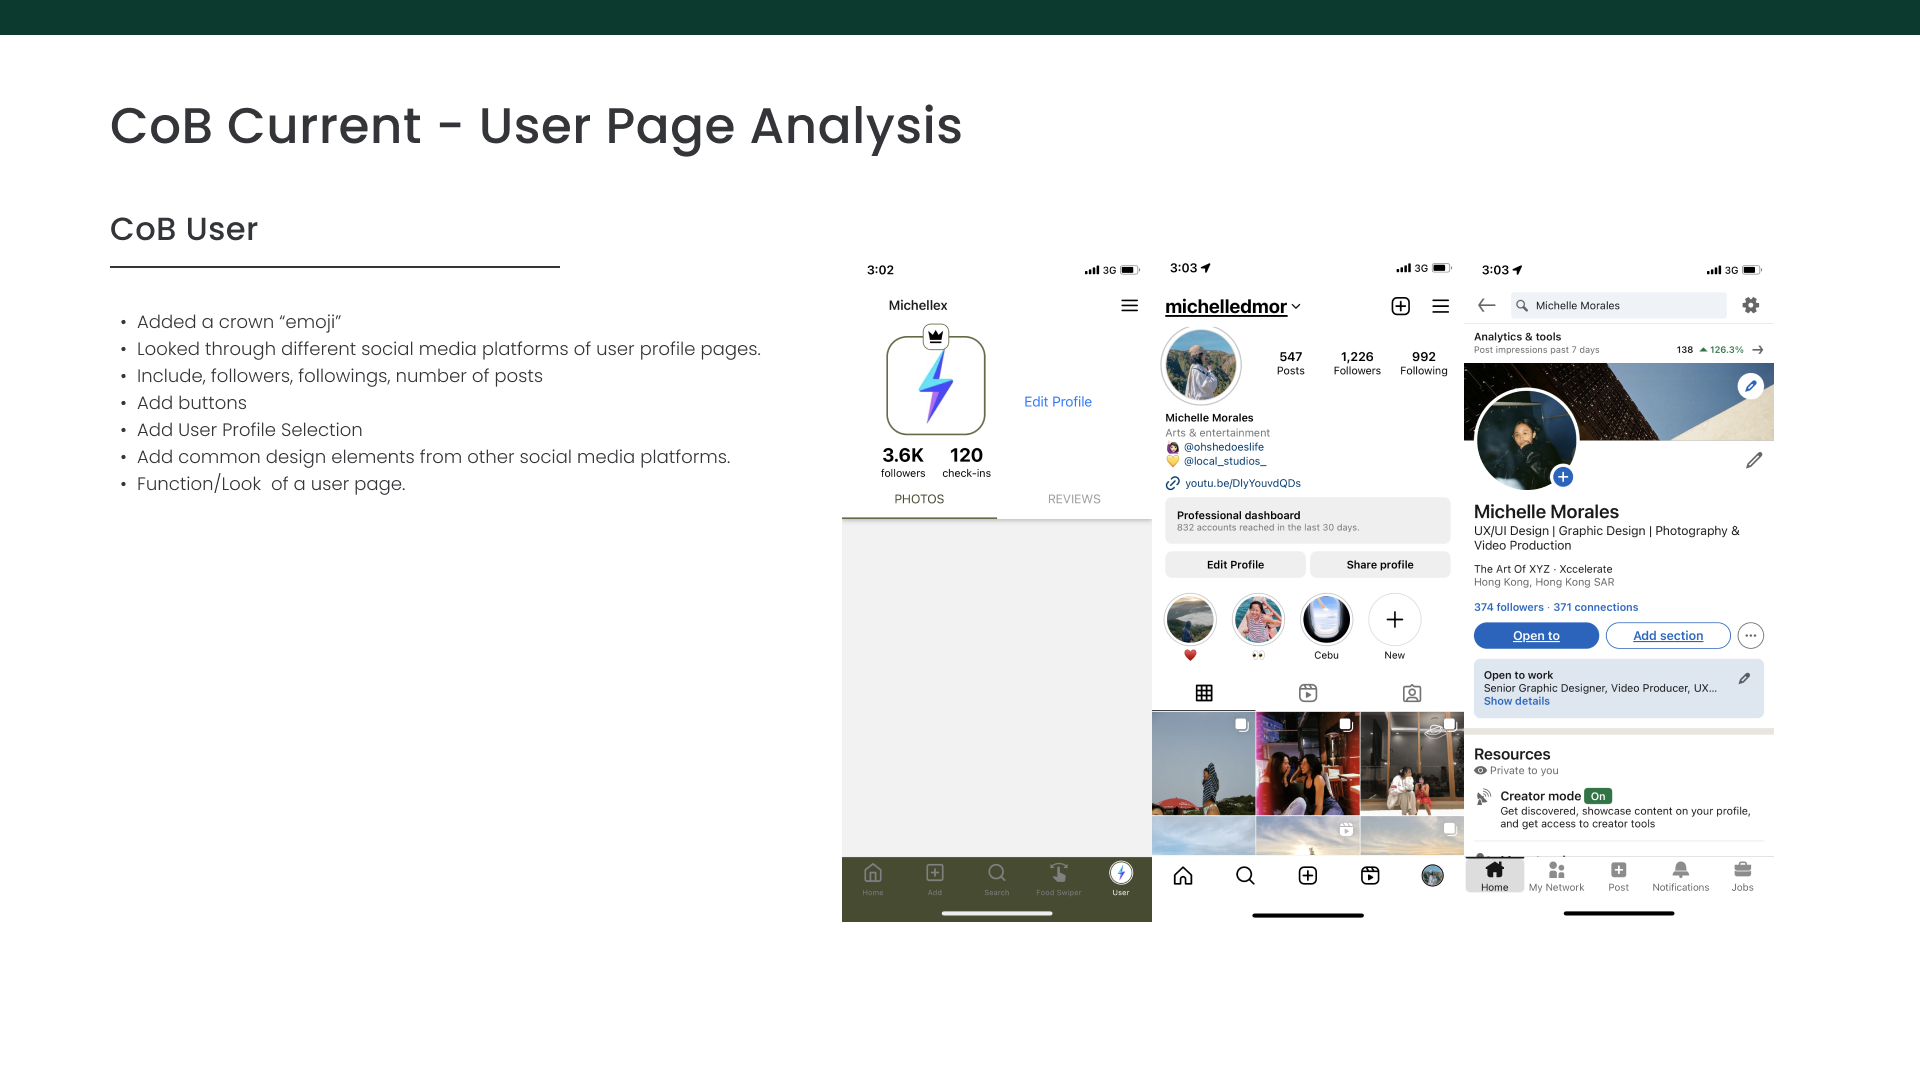Open the youtu.be/DlyYouvdQDs link
This screenshot has height=1080, width=1920.
click(1243, 483)
